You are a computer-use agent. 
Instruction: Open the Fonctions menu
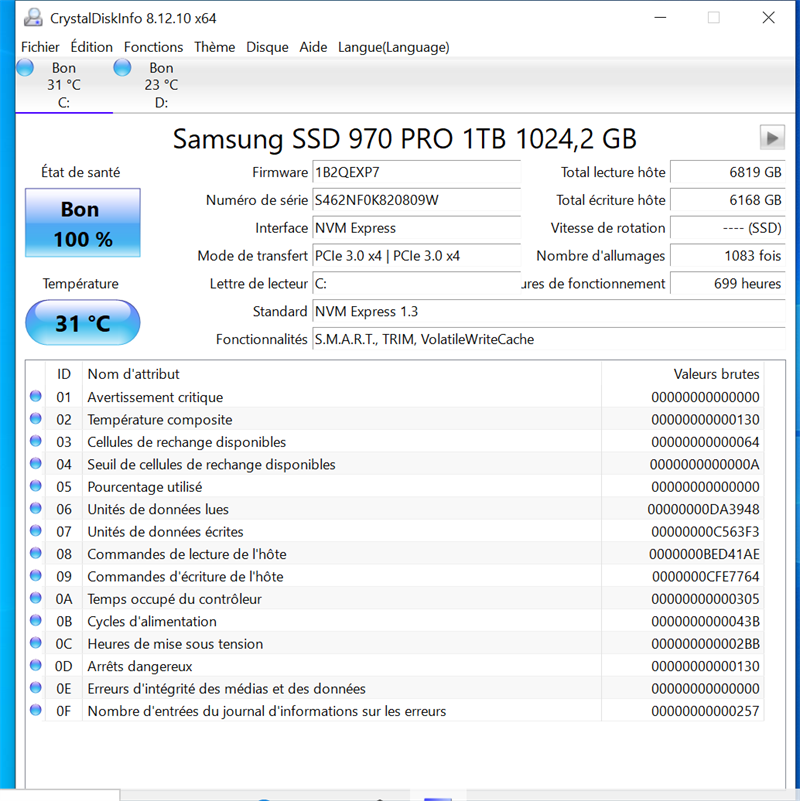153,47
